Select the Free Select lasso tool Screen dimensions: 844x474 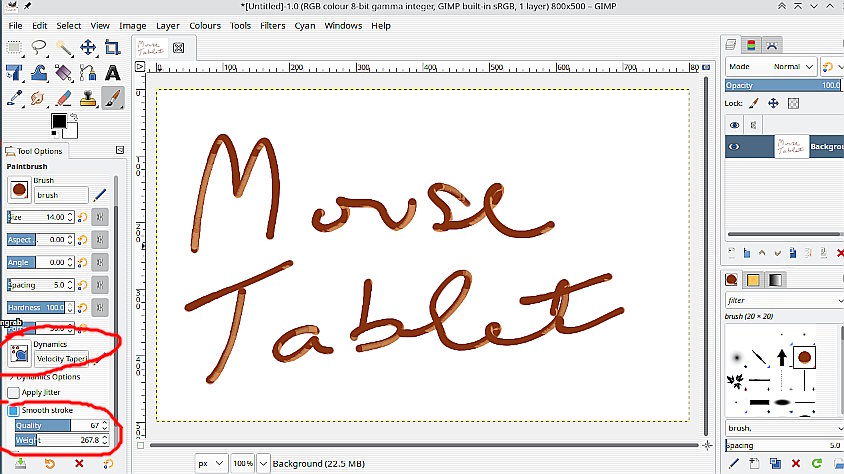point(39,47)
